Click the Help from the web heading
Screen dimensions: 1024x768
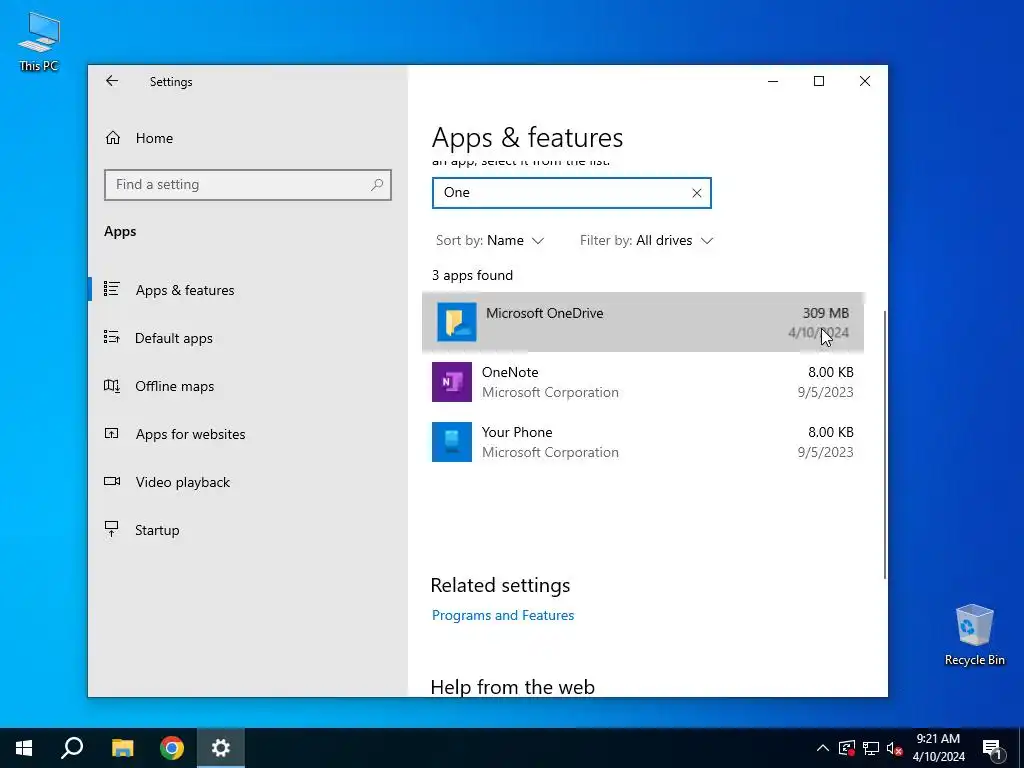(513, 687)
